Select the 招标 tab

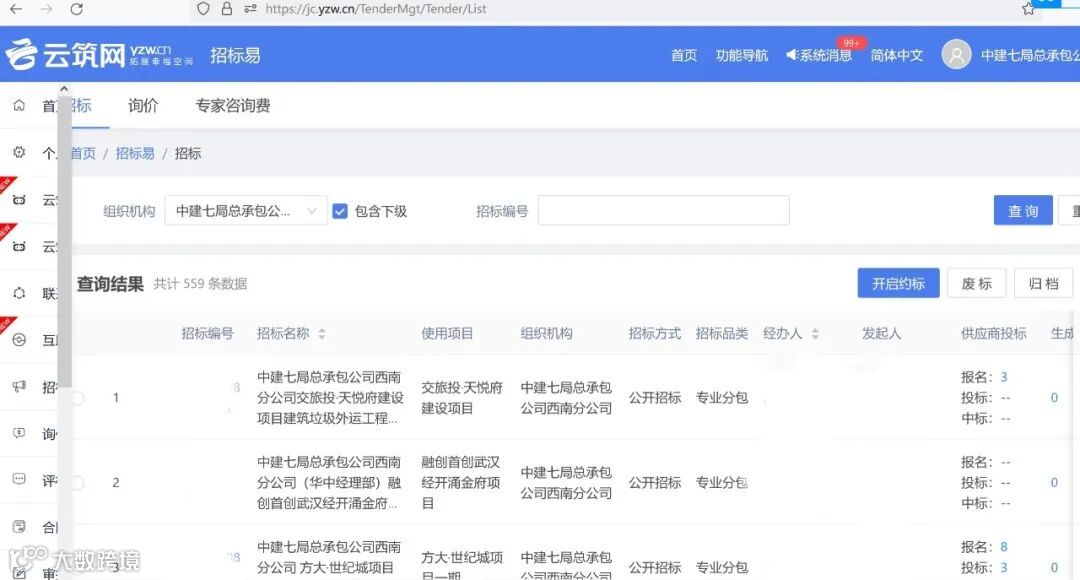point(81,105)
